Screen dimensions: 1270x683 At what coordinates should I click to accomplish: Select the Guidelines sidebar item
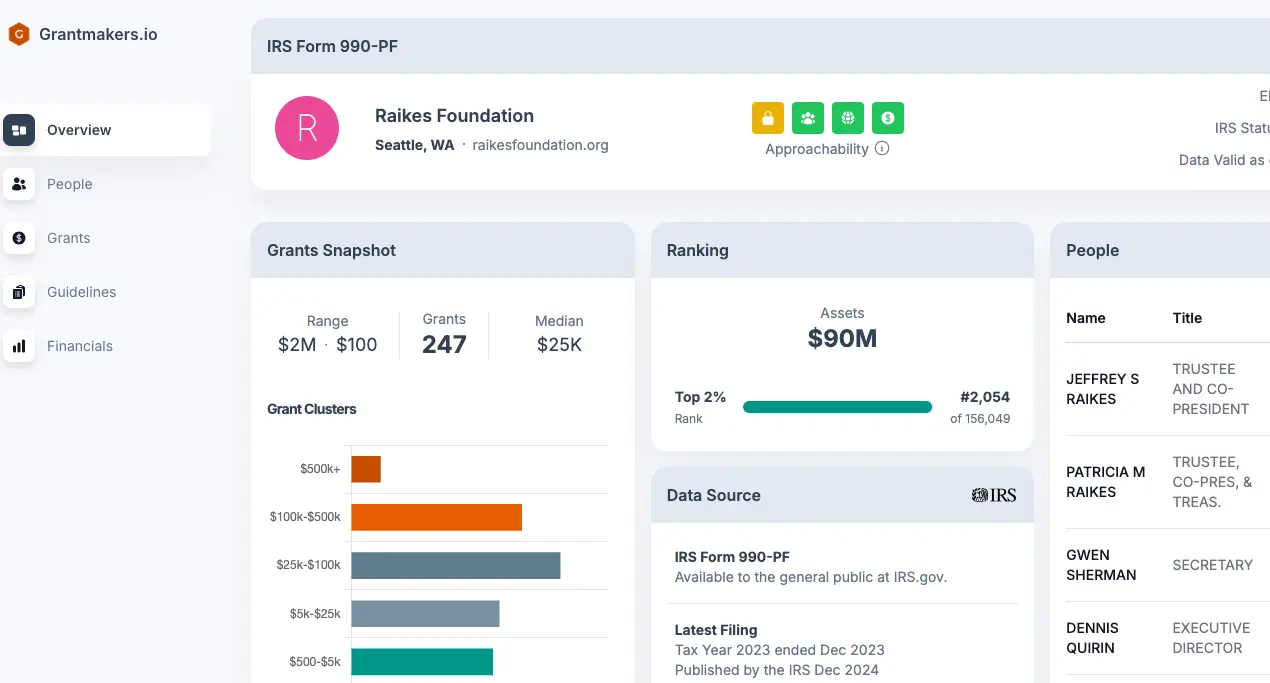(81, 292)
